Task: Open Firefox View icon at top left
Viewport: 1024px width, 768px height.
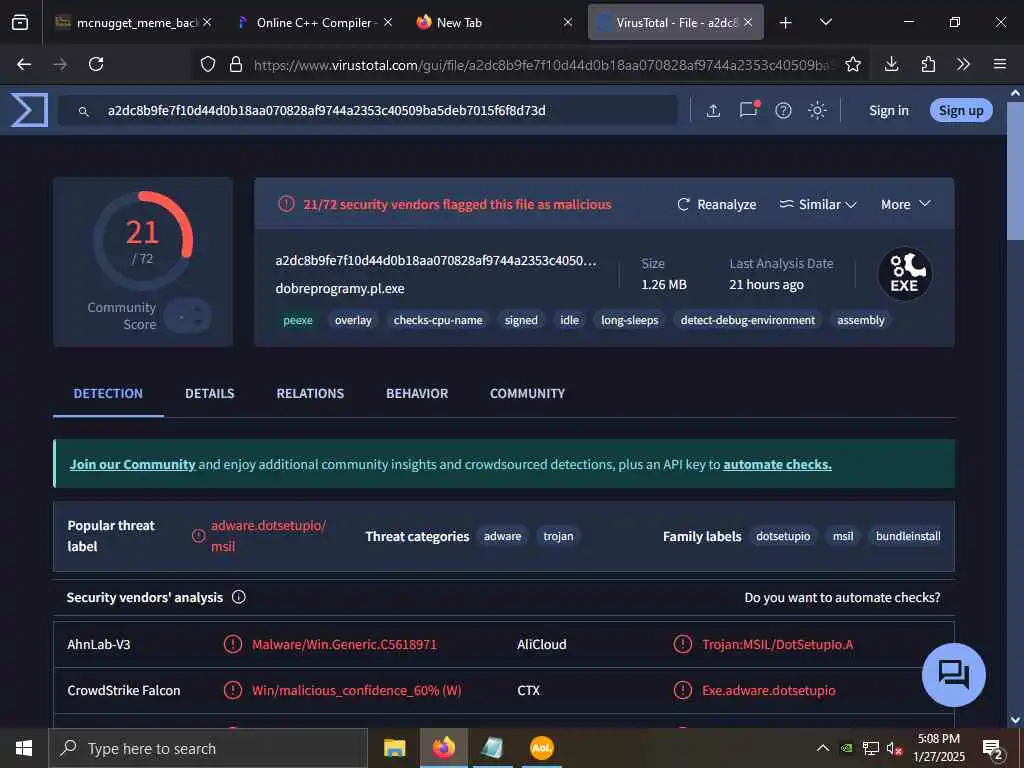Action: 20,22
